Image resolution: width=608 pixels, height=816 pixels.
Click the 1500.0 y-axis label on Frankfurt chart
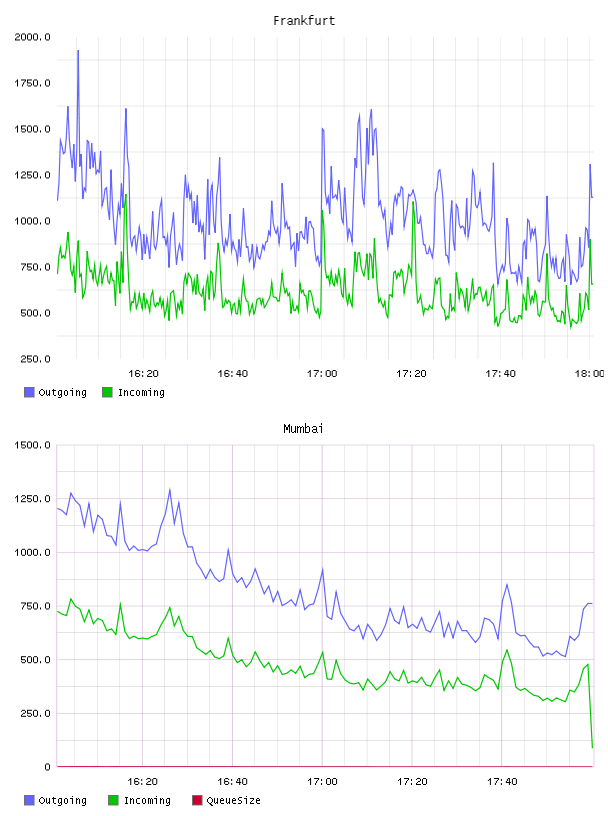32,129
